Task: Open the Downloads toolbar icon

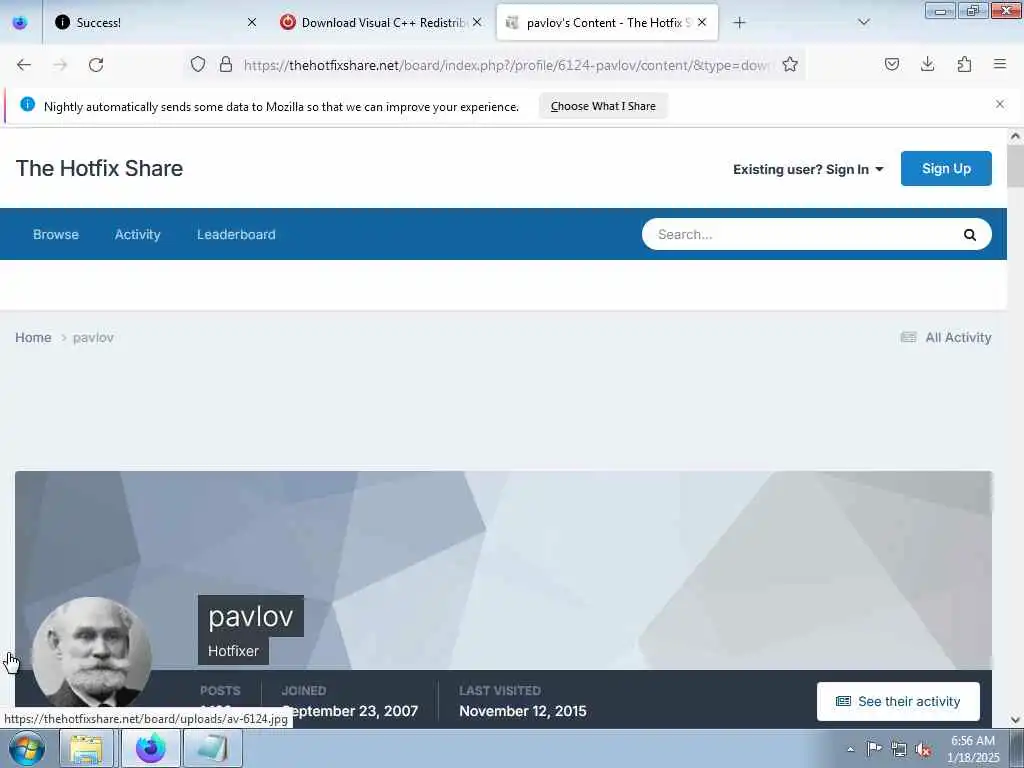Action: (x=927, y=64)
